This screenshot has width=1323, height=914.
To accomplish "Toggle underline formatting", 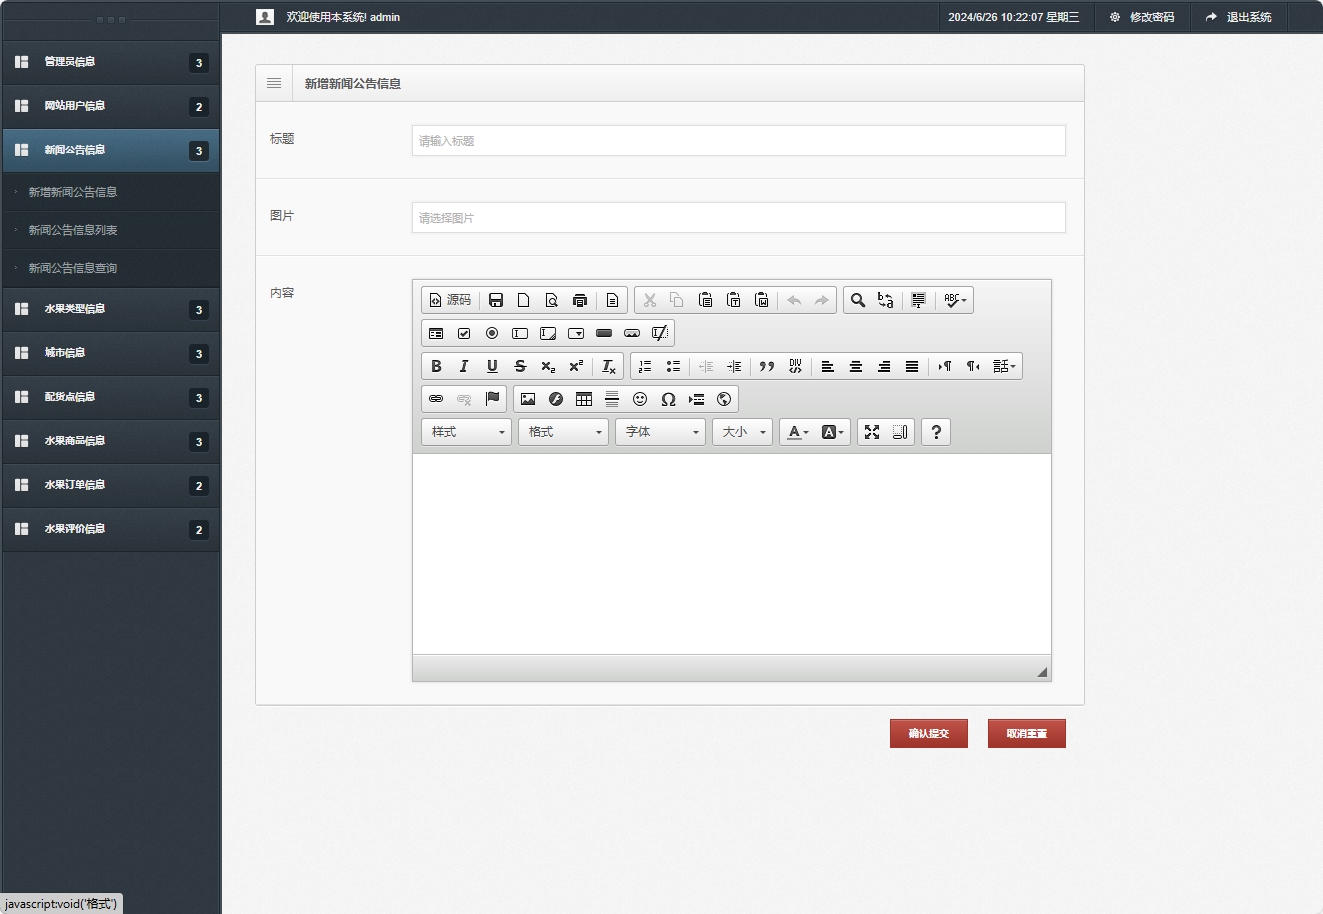I will 492,366.
